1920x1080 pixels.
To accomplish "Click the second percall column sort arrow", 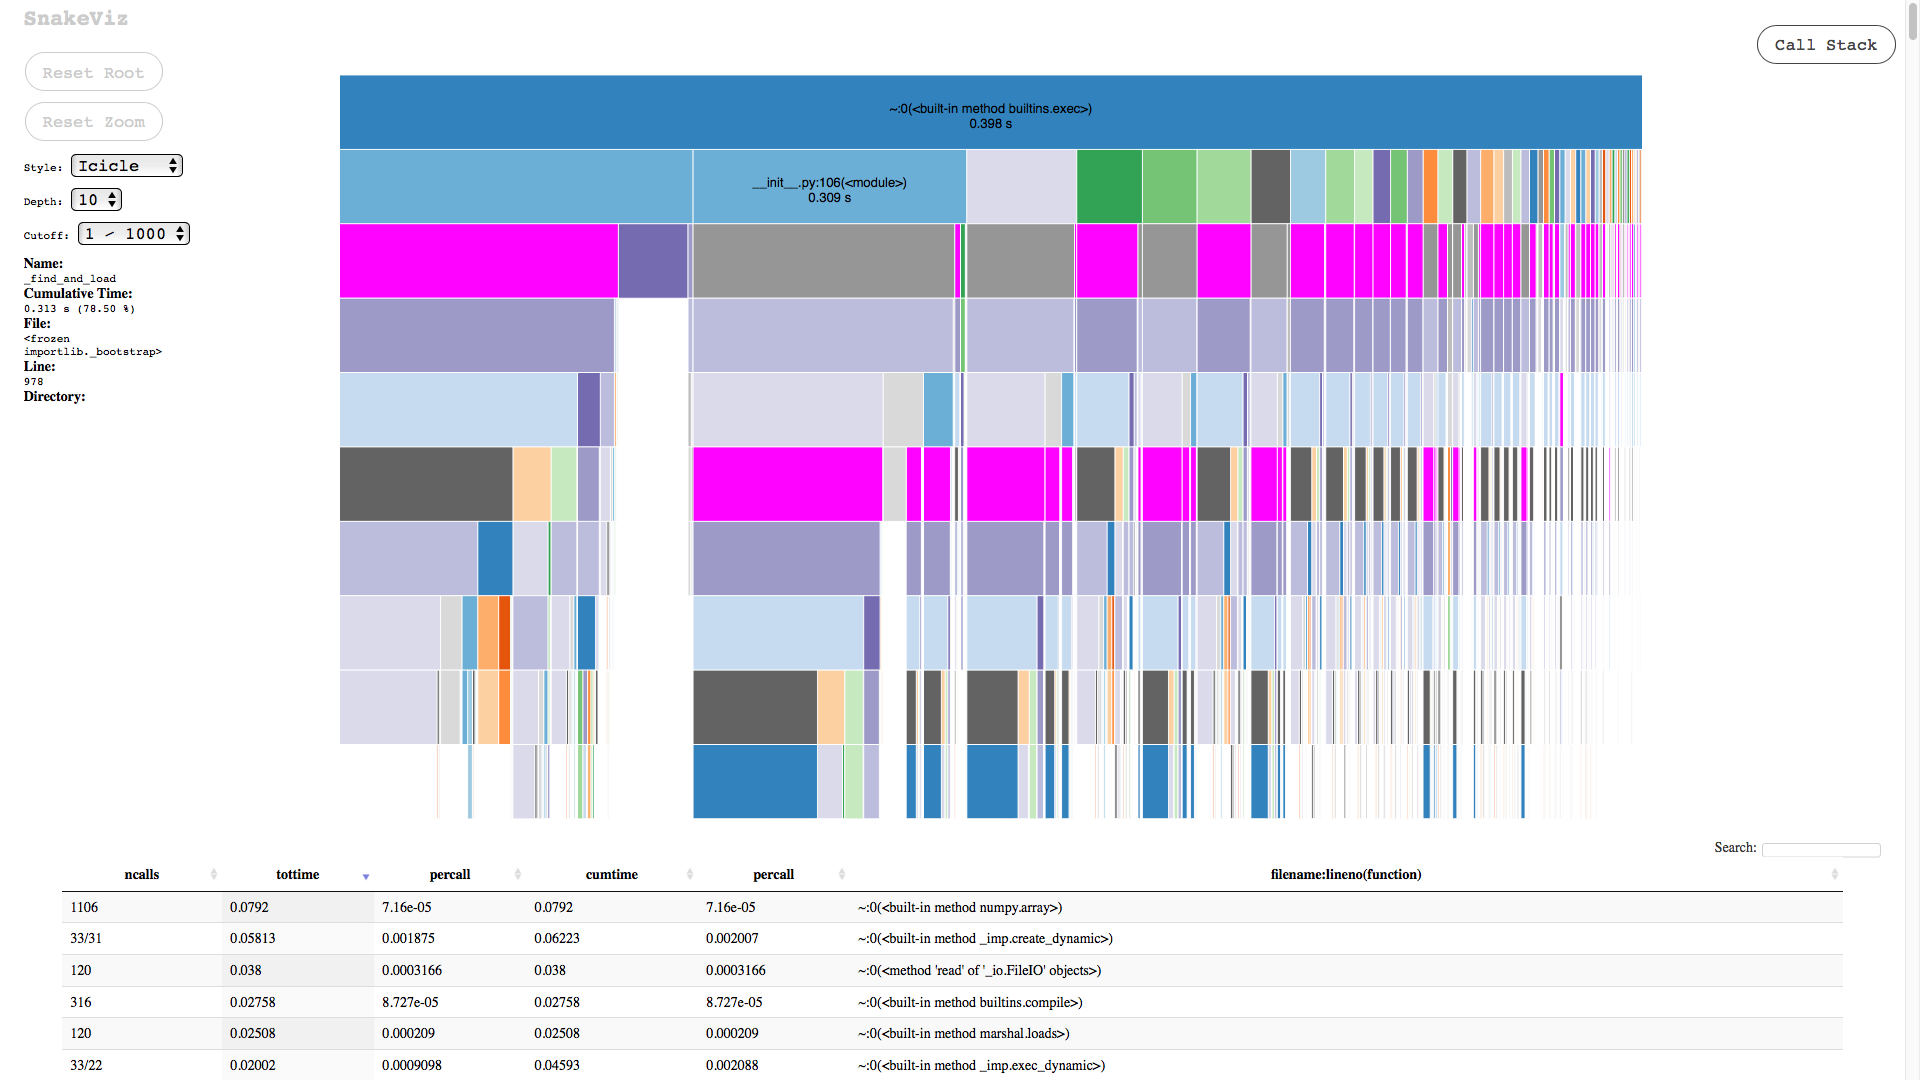I will (844, 874).
